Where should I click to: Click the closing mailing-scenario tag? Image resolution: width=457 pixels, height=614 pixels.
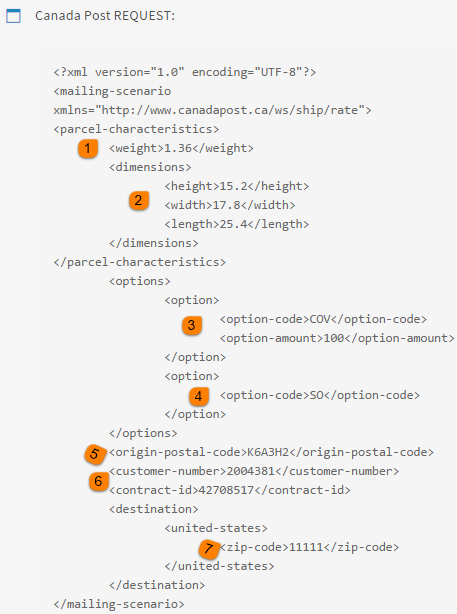pos(119,604)
